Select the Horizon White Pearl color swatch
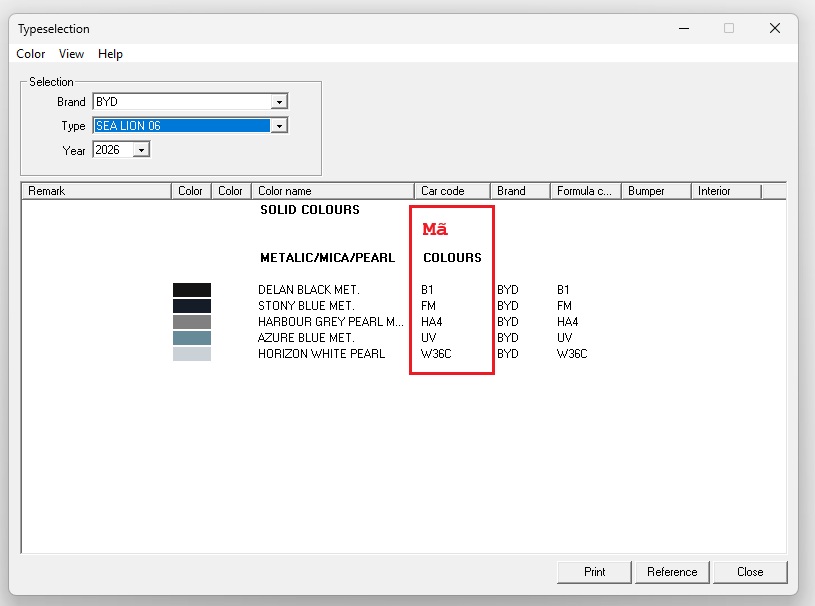 point(192,354)
